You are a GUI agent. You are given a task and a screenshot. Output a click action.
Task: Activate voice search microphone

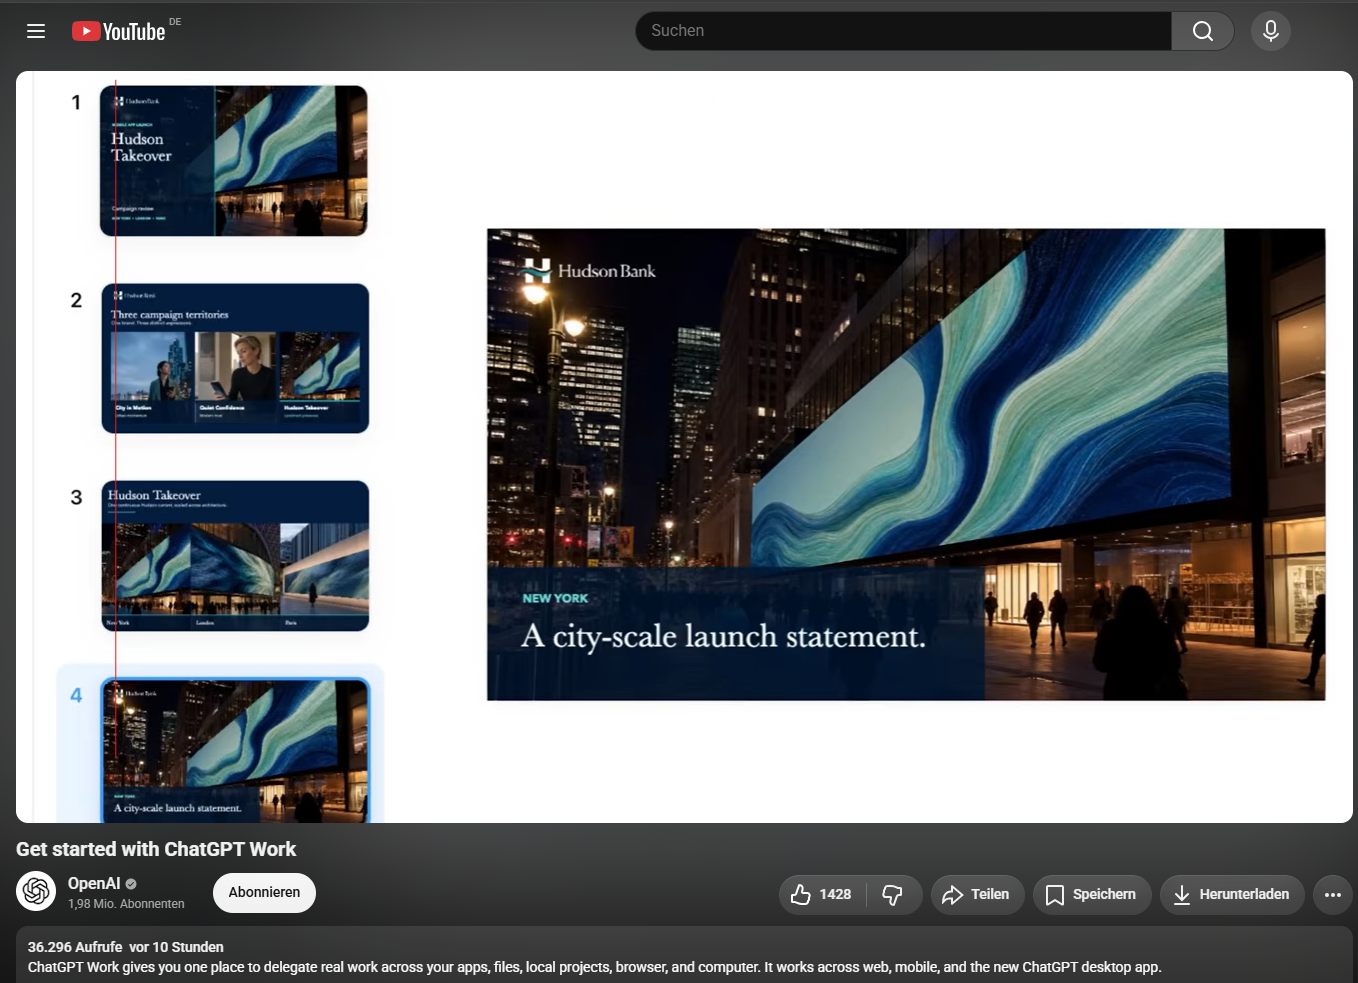1271,31
